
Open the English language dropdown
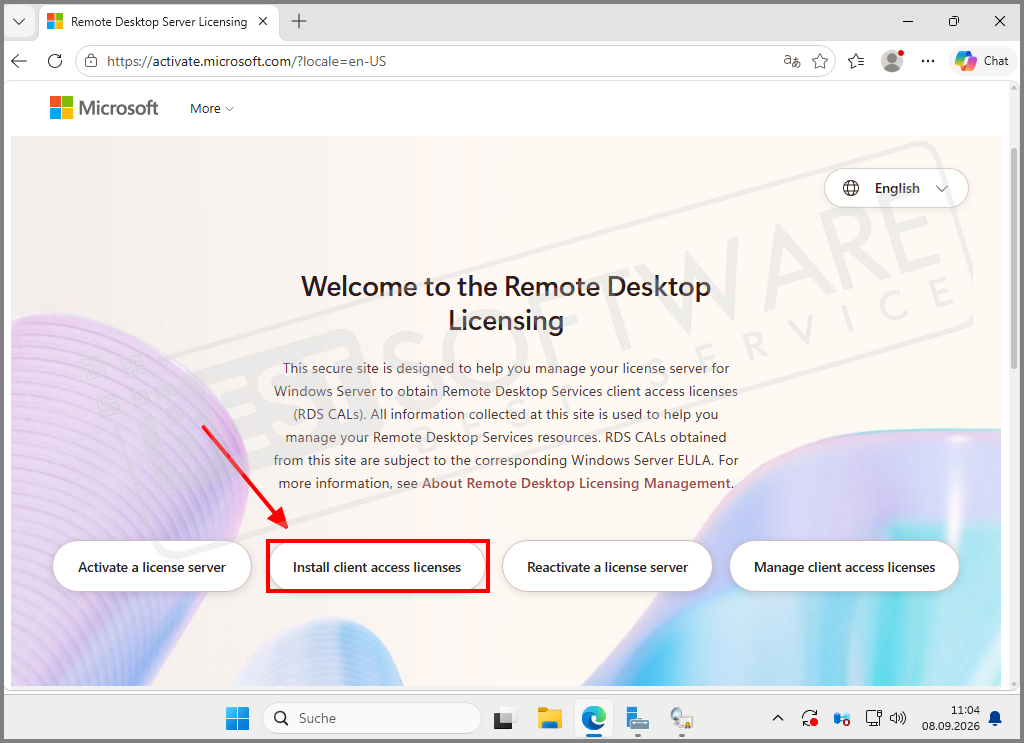coord(896,188)
